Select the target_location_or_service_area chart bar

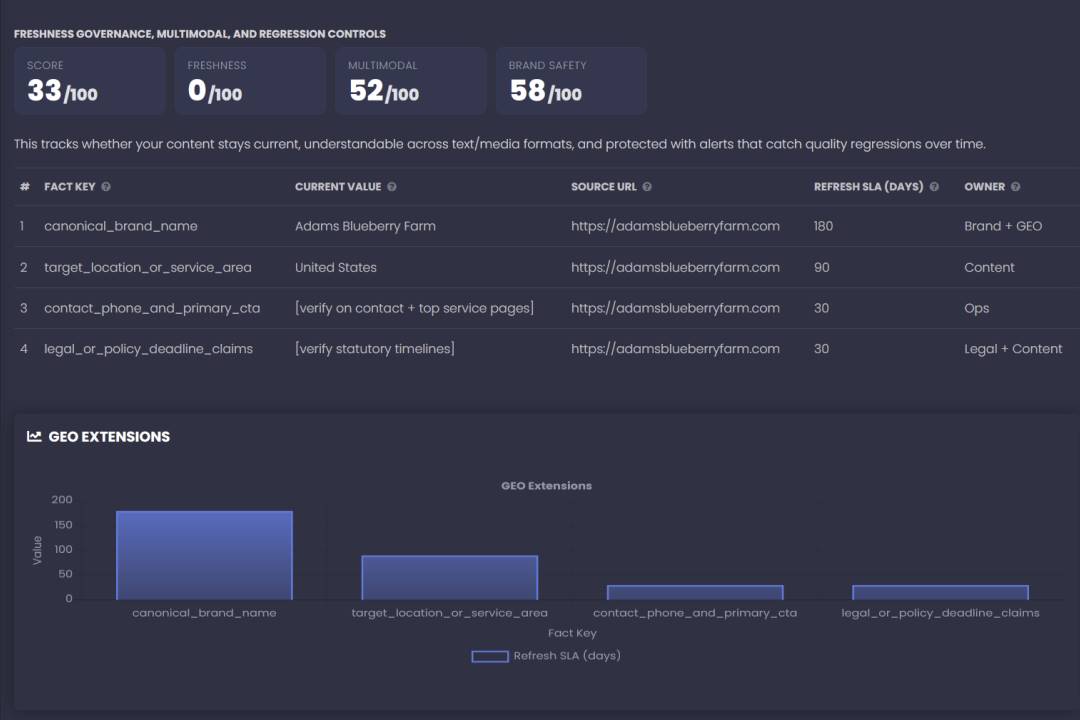(x=450, y=577)
